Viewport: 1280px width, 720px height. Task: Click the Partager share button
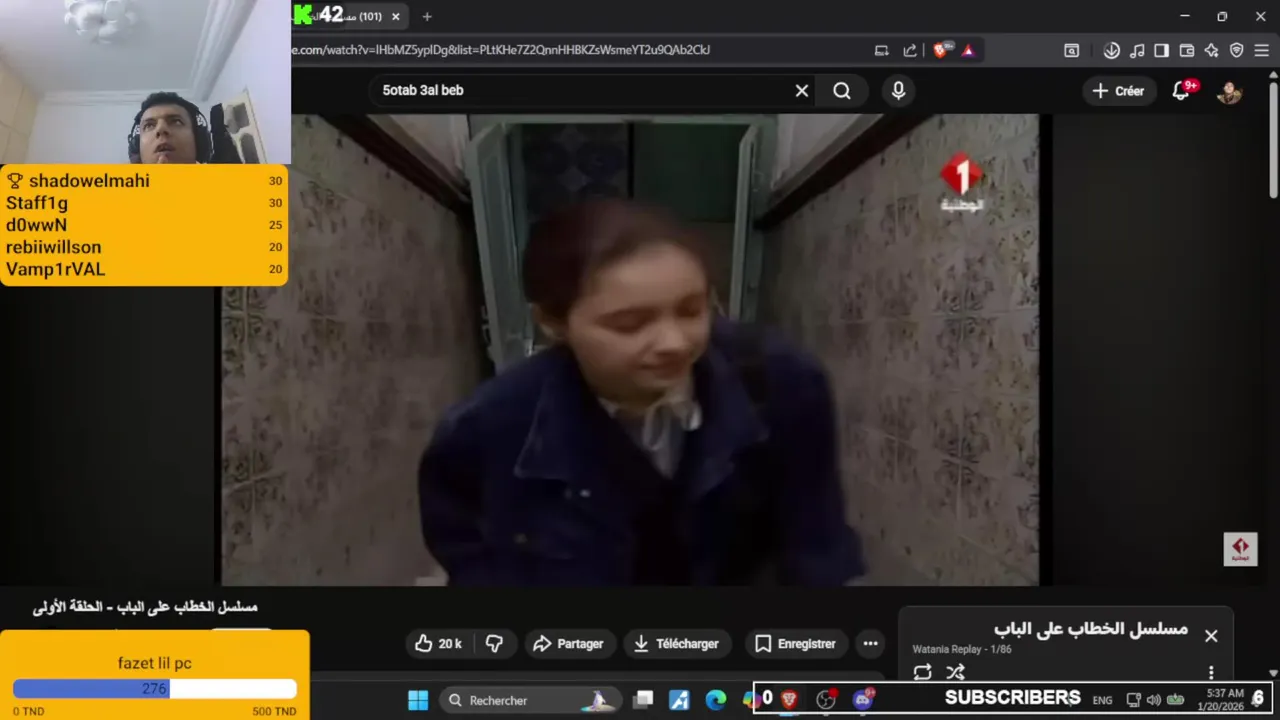pyautogui.click(x=568, y=644)
